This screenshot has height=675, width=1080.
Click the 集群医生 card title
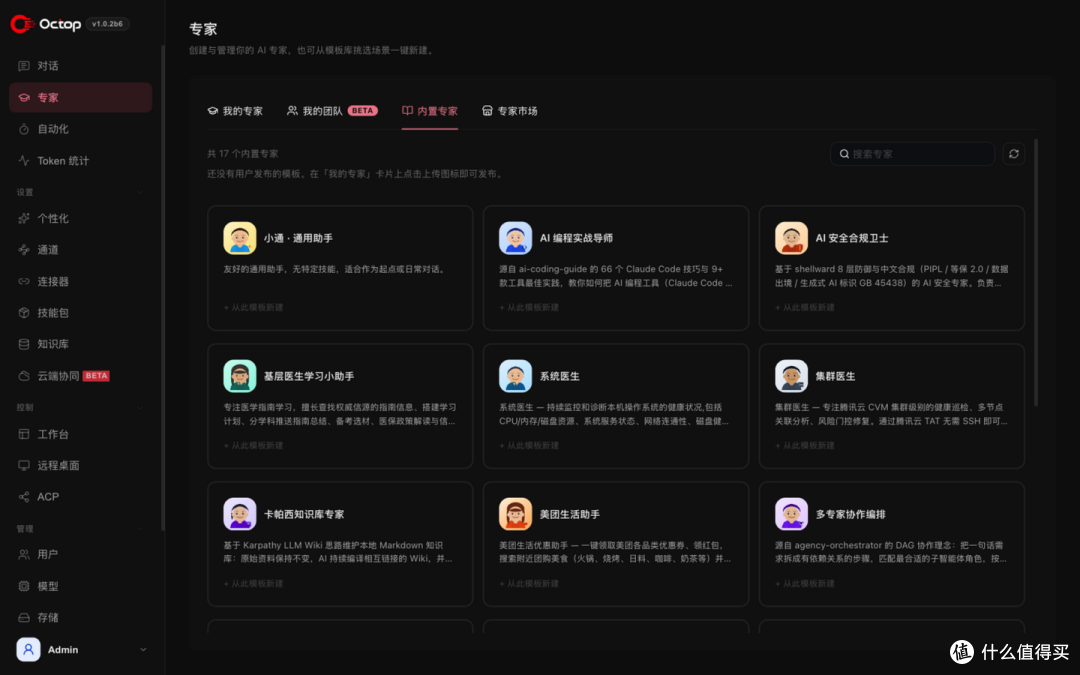click(835, 376)
